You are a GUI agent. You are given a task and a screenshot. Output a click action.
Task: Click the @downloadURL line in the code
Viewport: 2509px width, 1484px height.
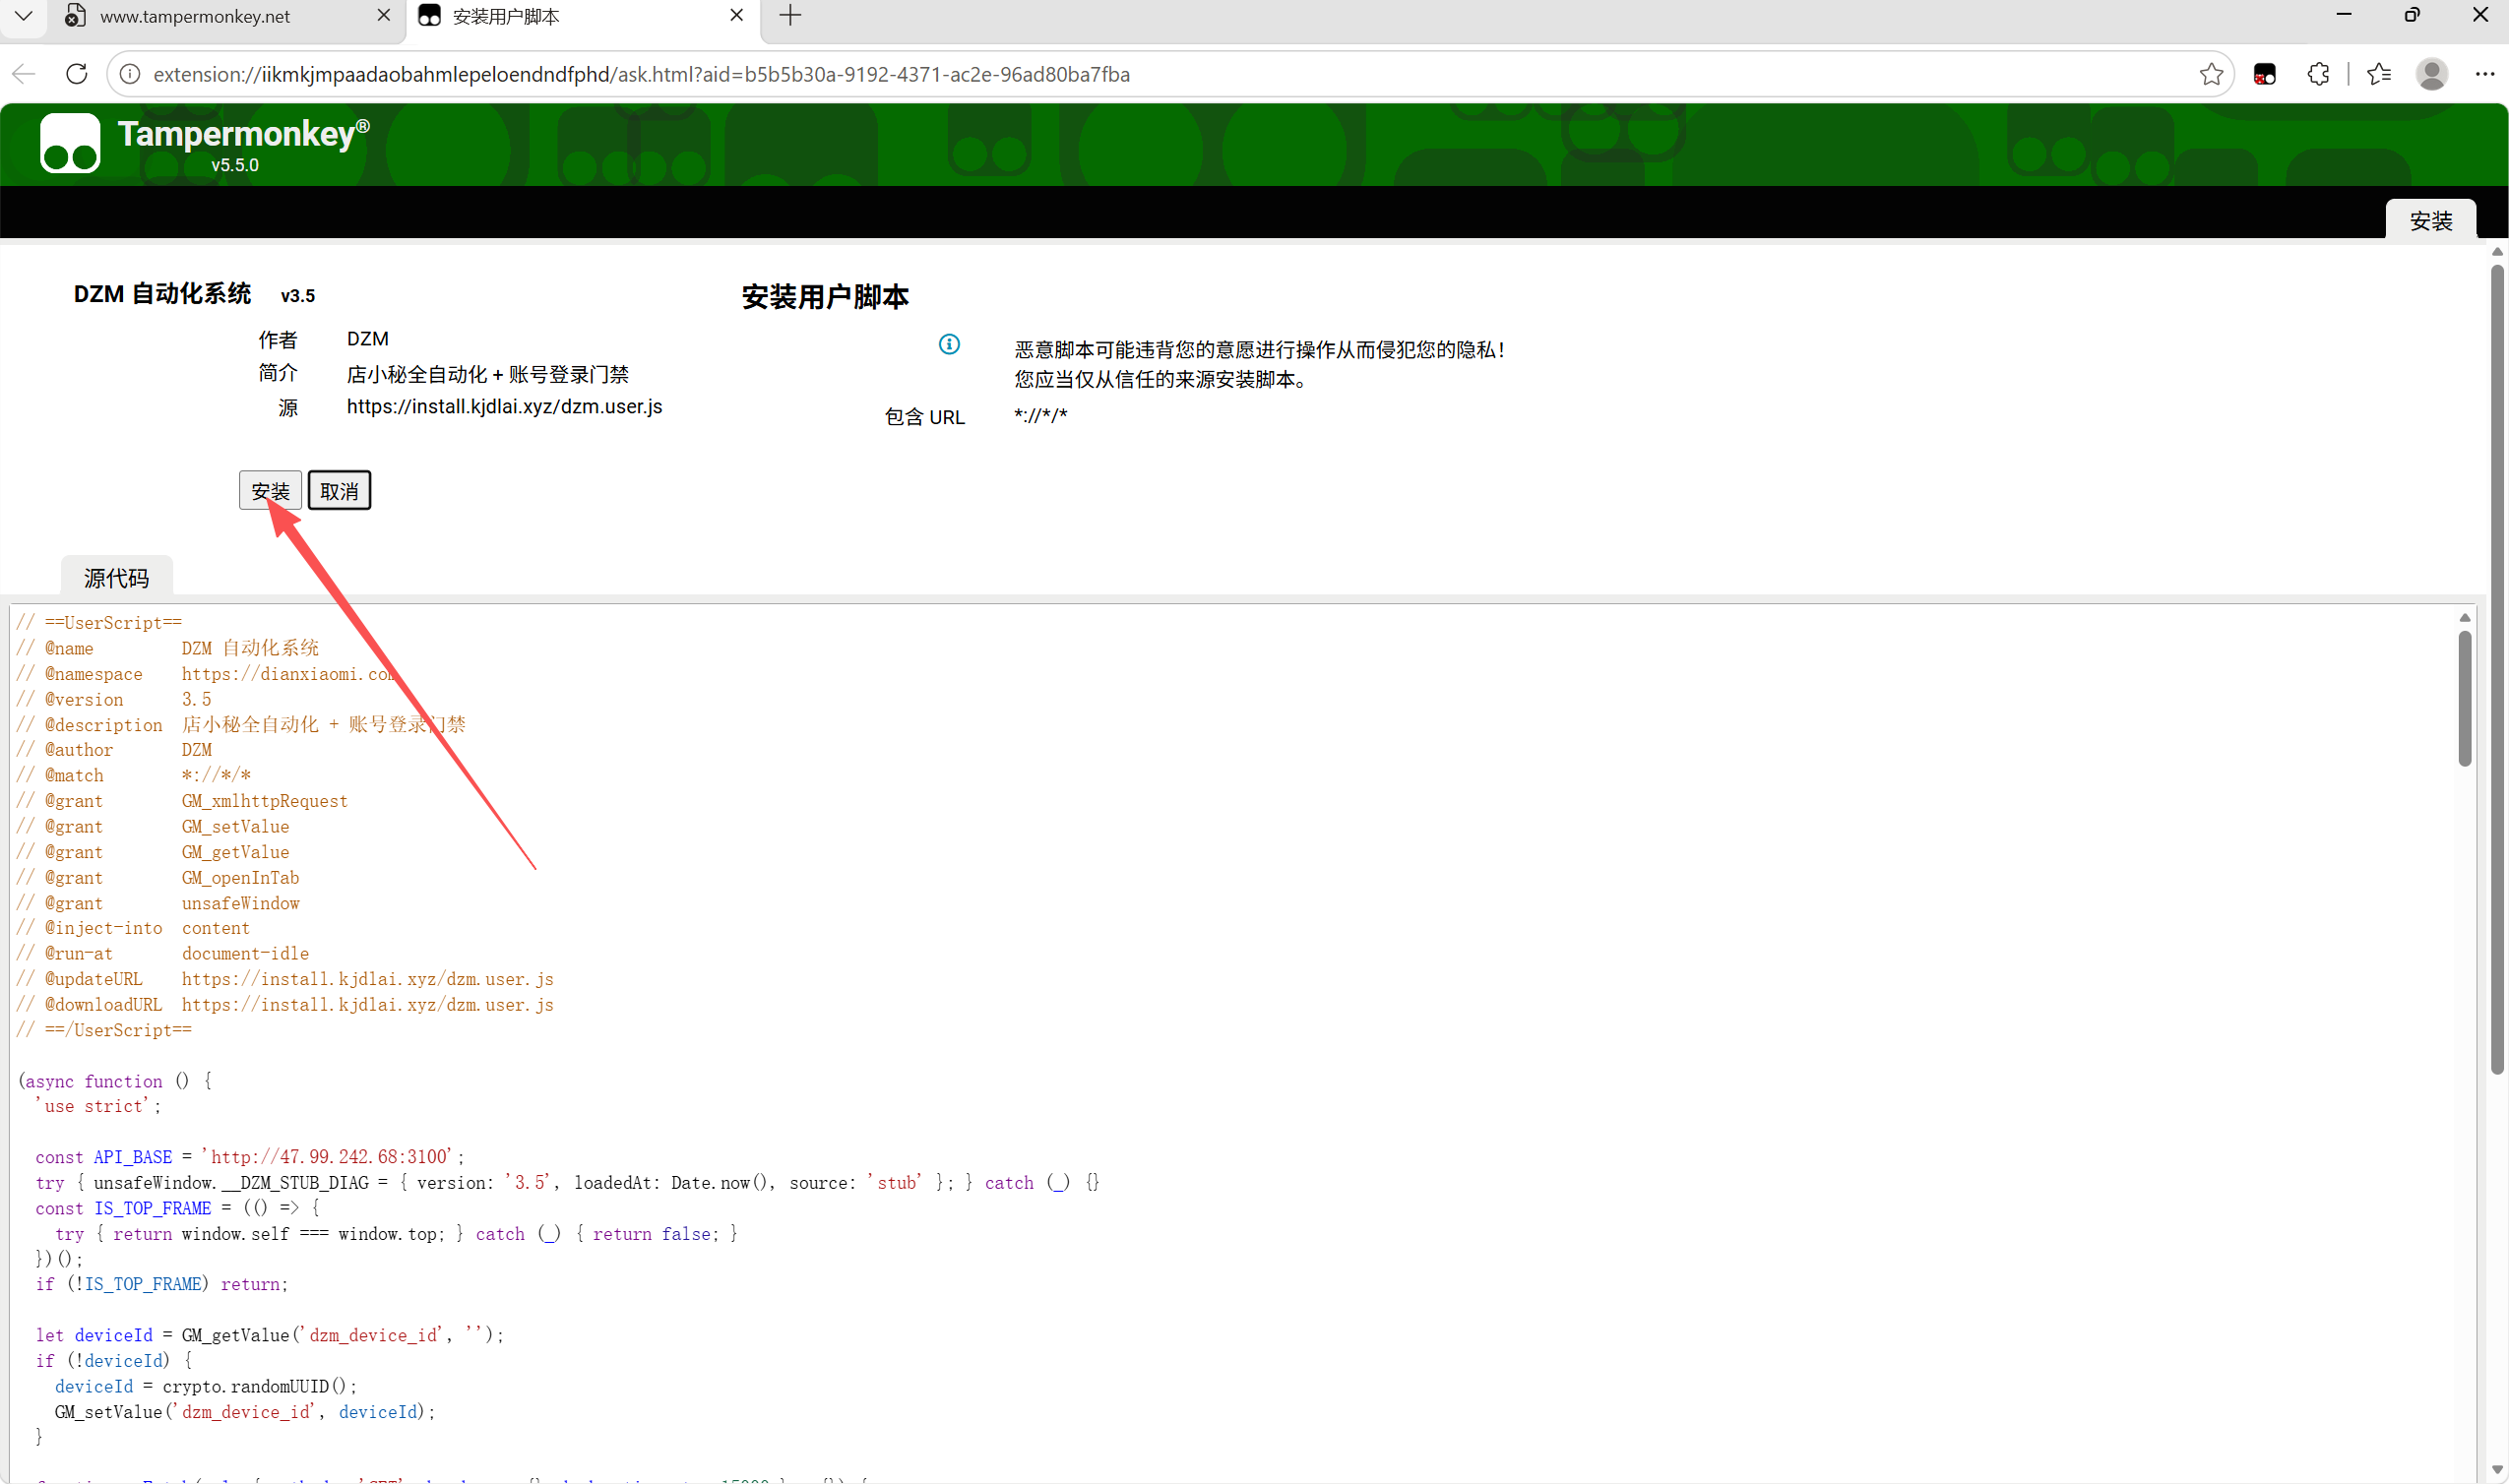(285, 1004)
